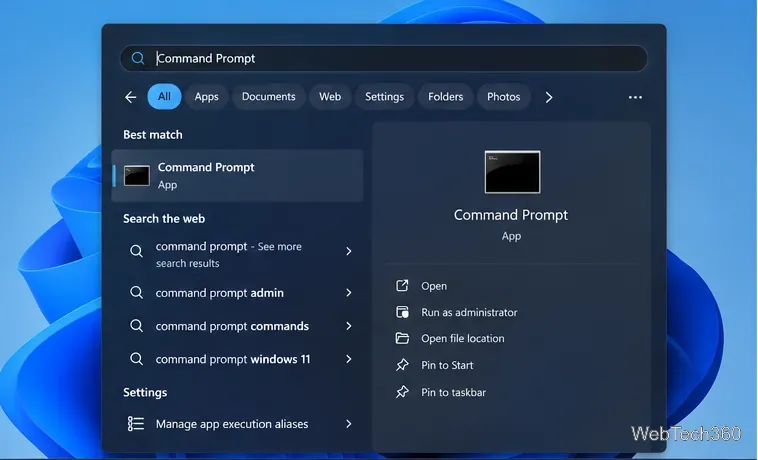Open Command Prompt best match result
This screenshot has height=460, width=758.
tap(237, 175)
